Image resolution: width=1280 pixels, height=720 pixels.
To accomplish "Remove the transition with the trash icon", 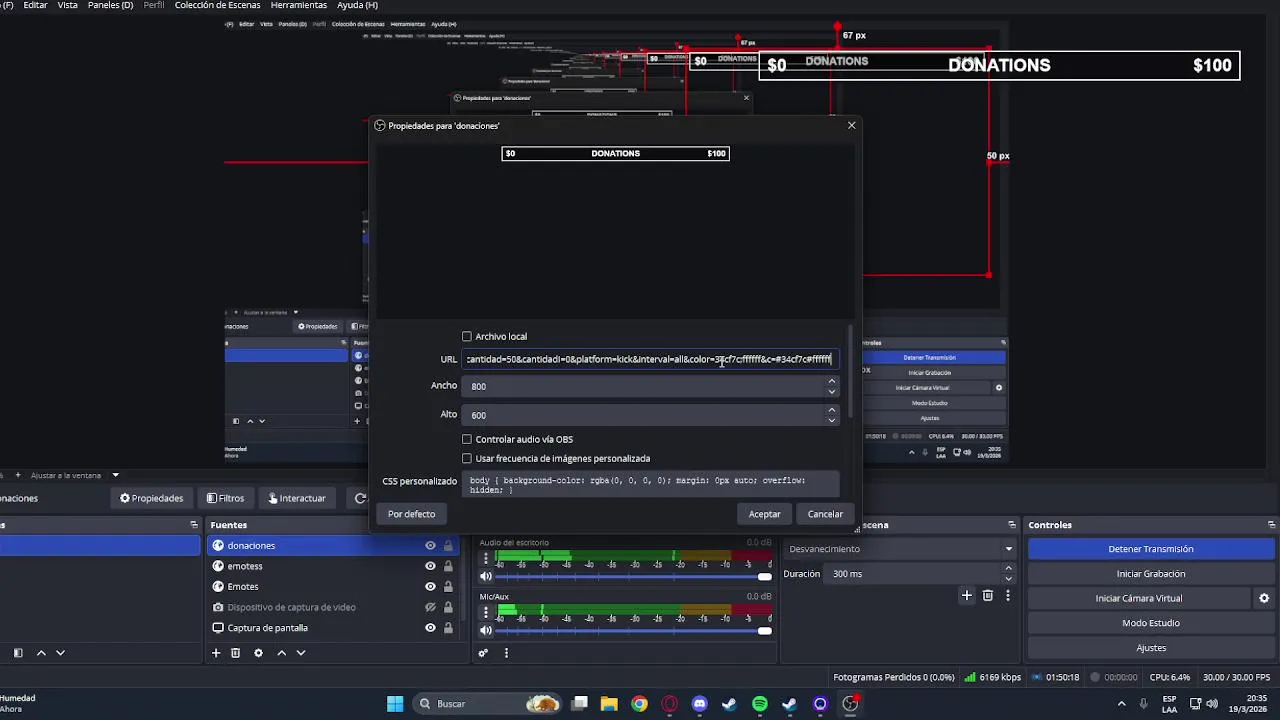I will click(988, 595).
